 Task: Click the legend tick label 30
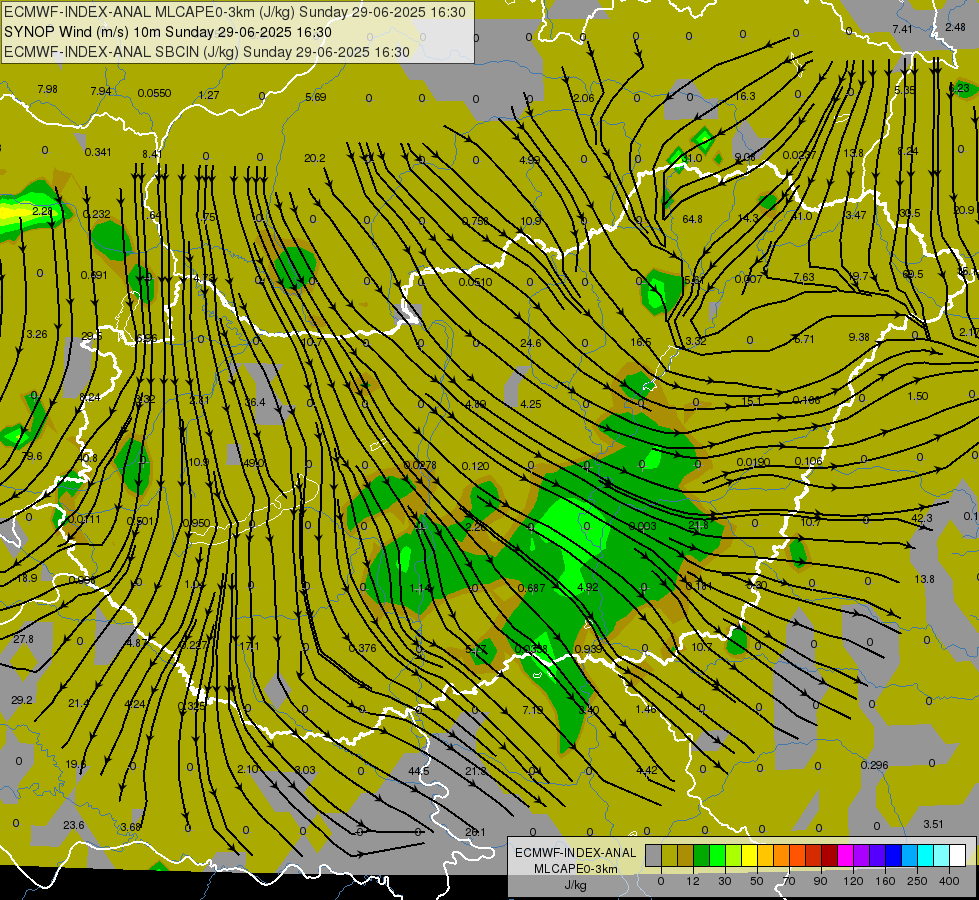click(x=725, y=881)
